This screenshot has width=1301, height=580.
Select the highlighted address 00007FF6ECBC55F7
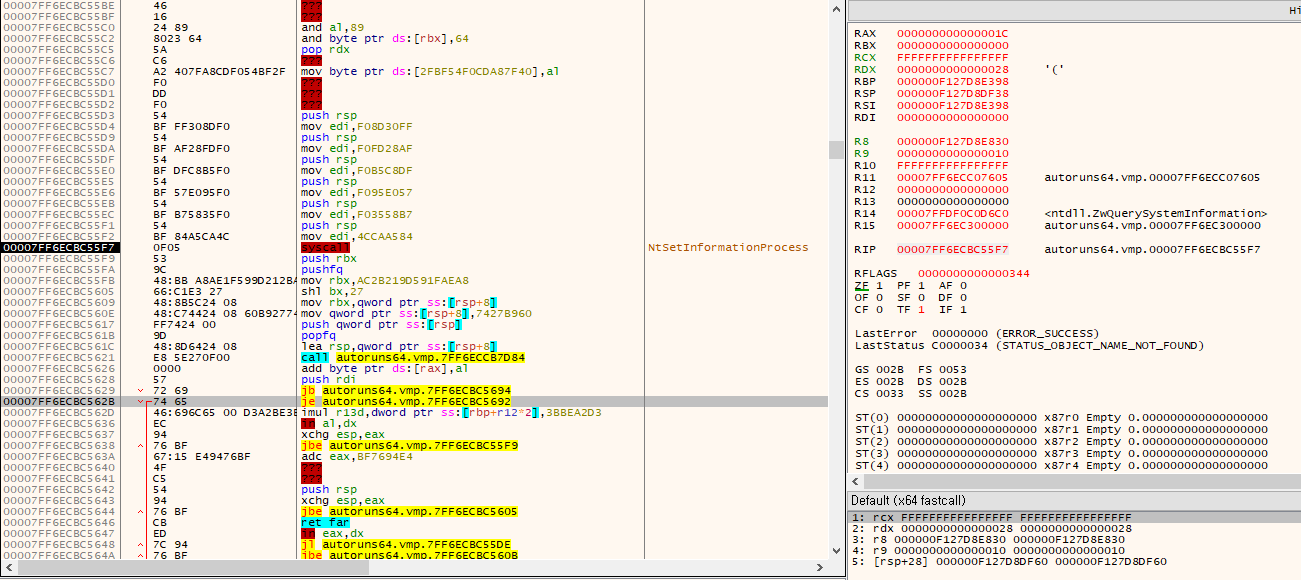click(x=58, y=247)
